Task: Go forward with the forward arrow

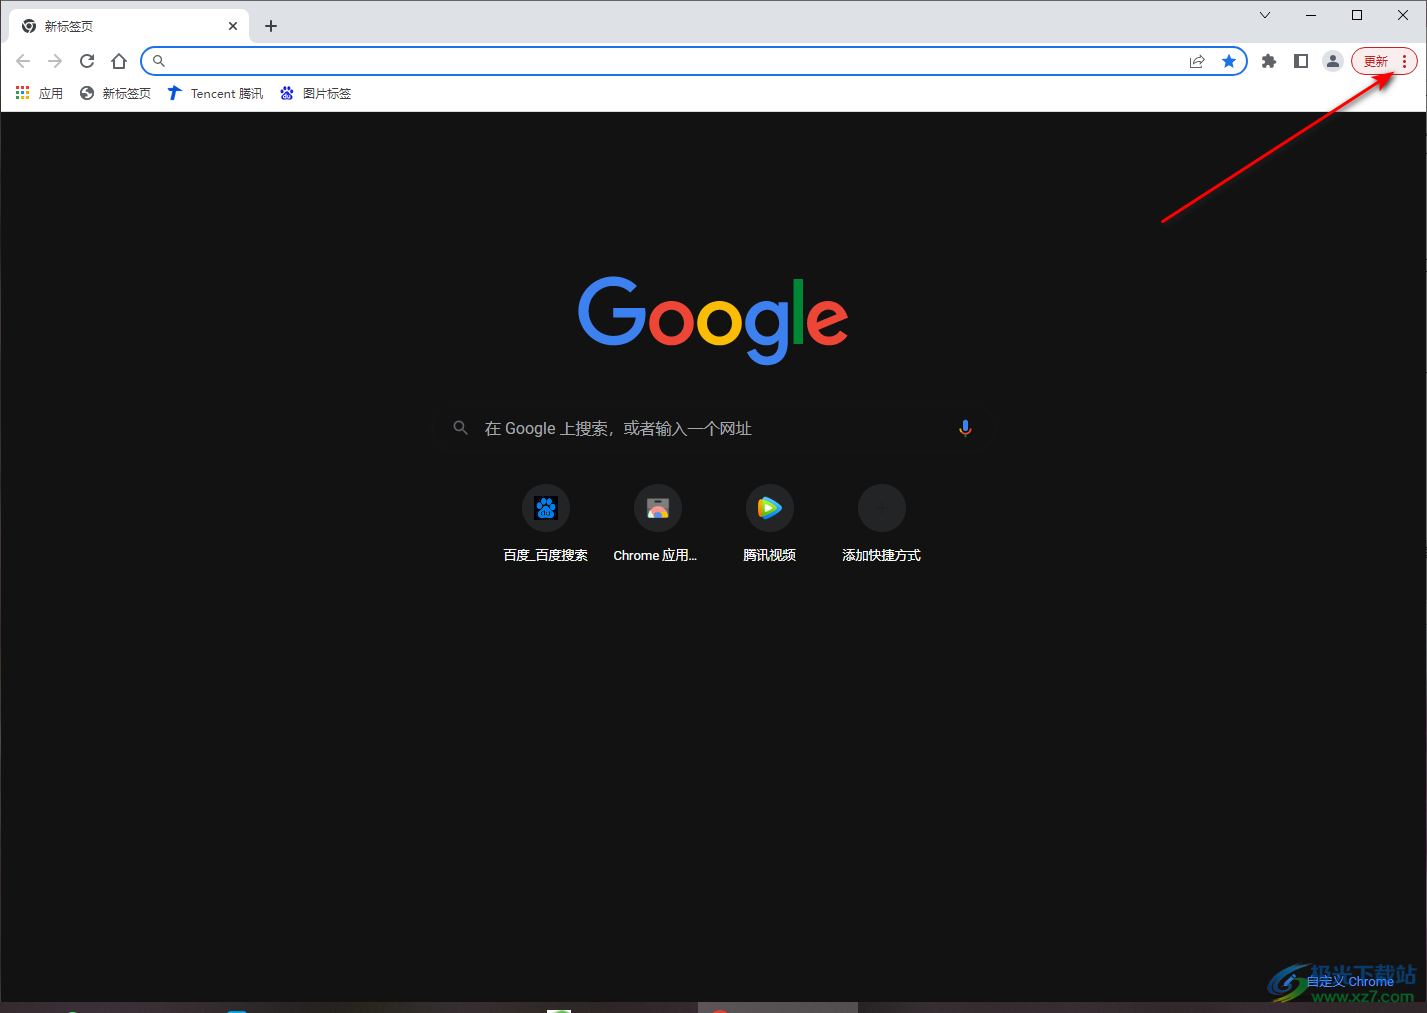Action: pos(55,61)
